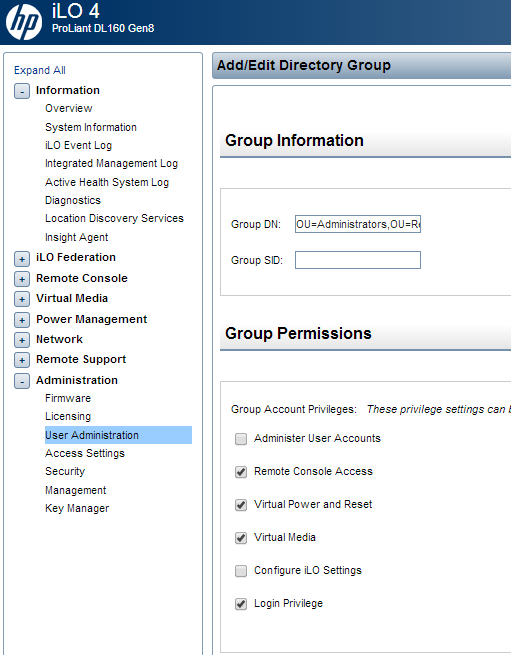Click the Network section label
This screenshot has width=511, height=655.
59,339
